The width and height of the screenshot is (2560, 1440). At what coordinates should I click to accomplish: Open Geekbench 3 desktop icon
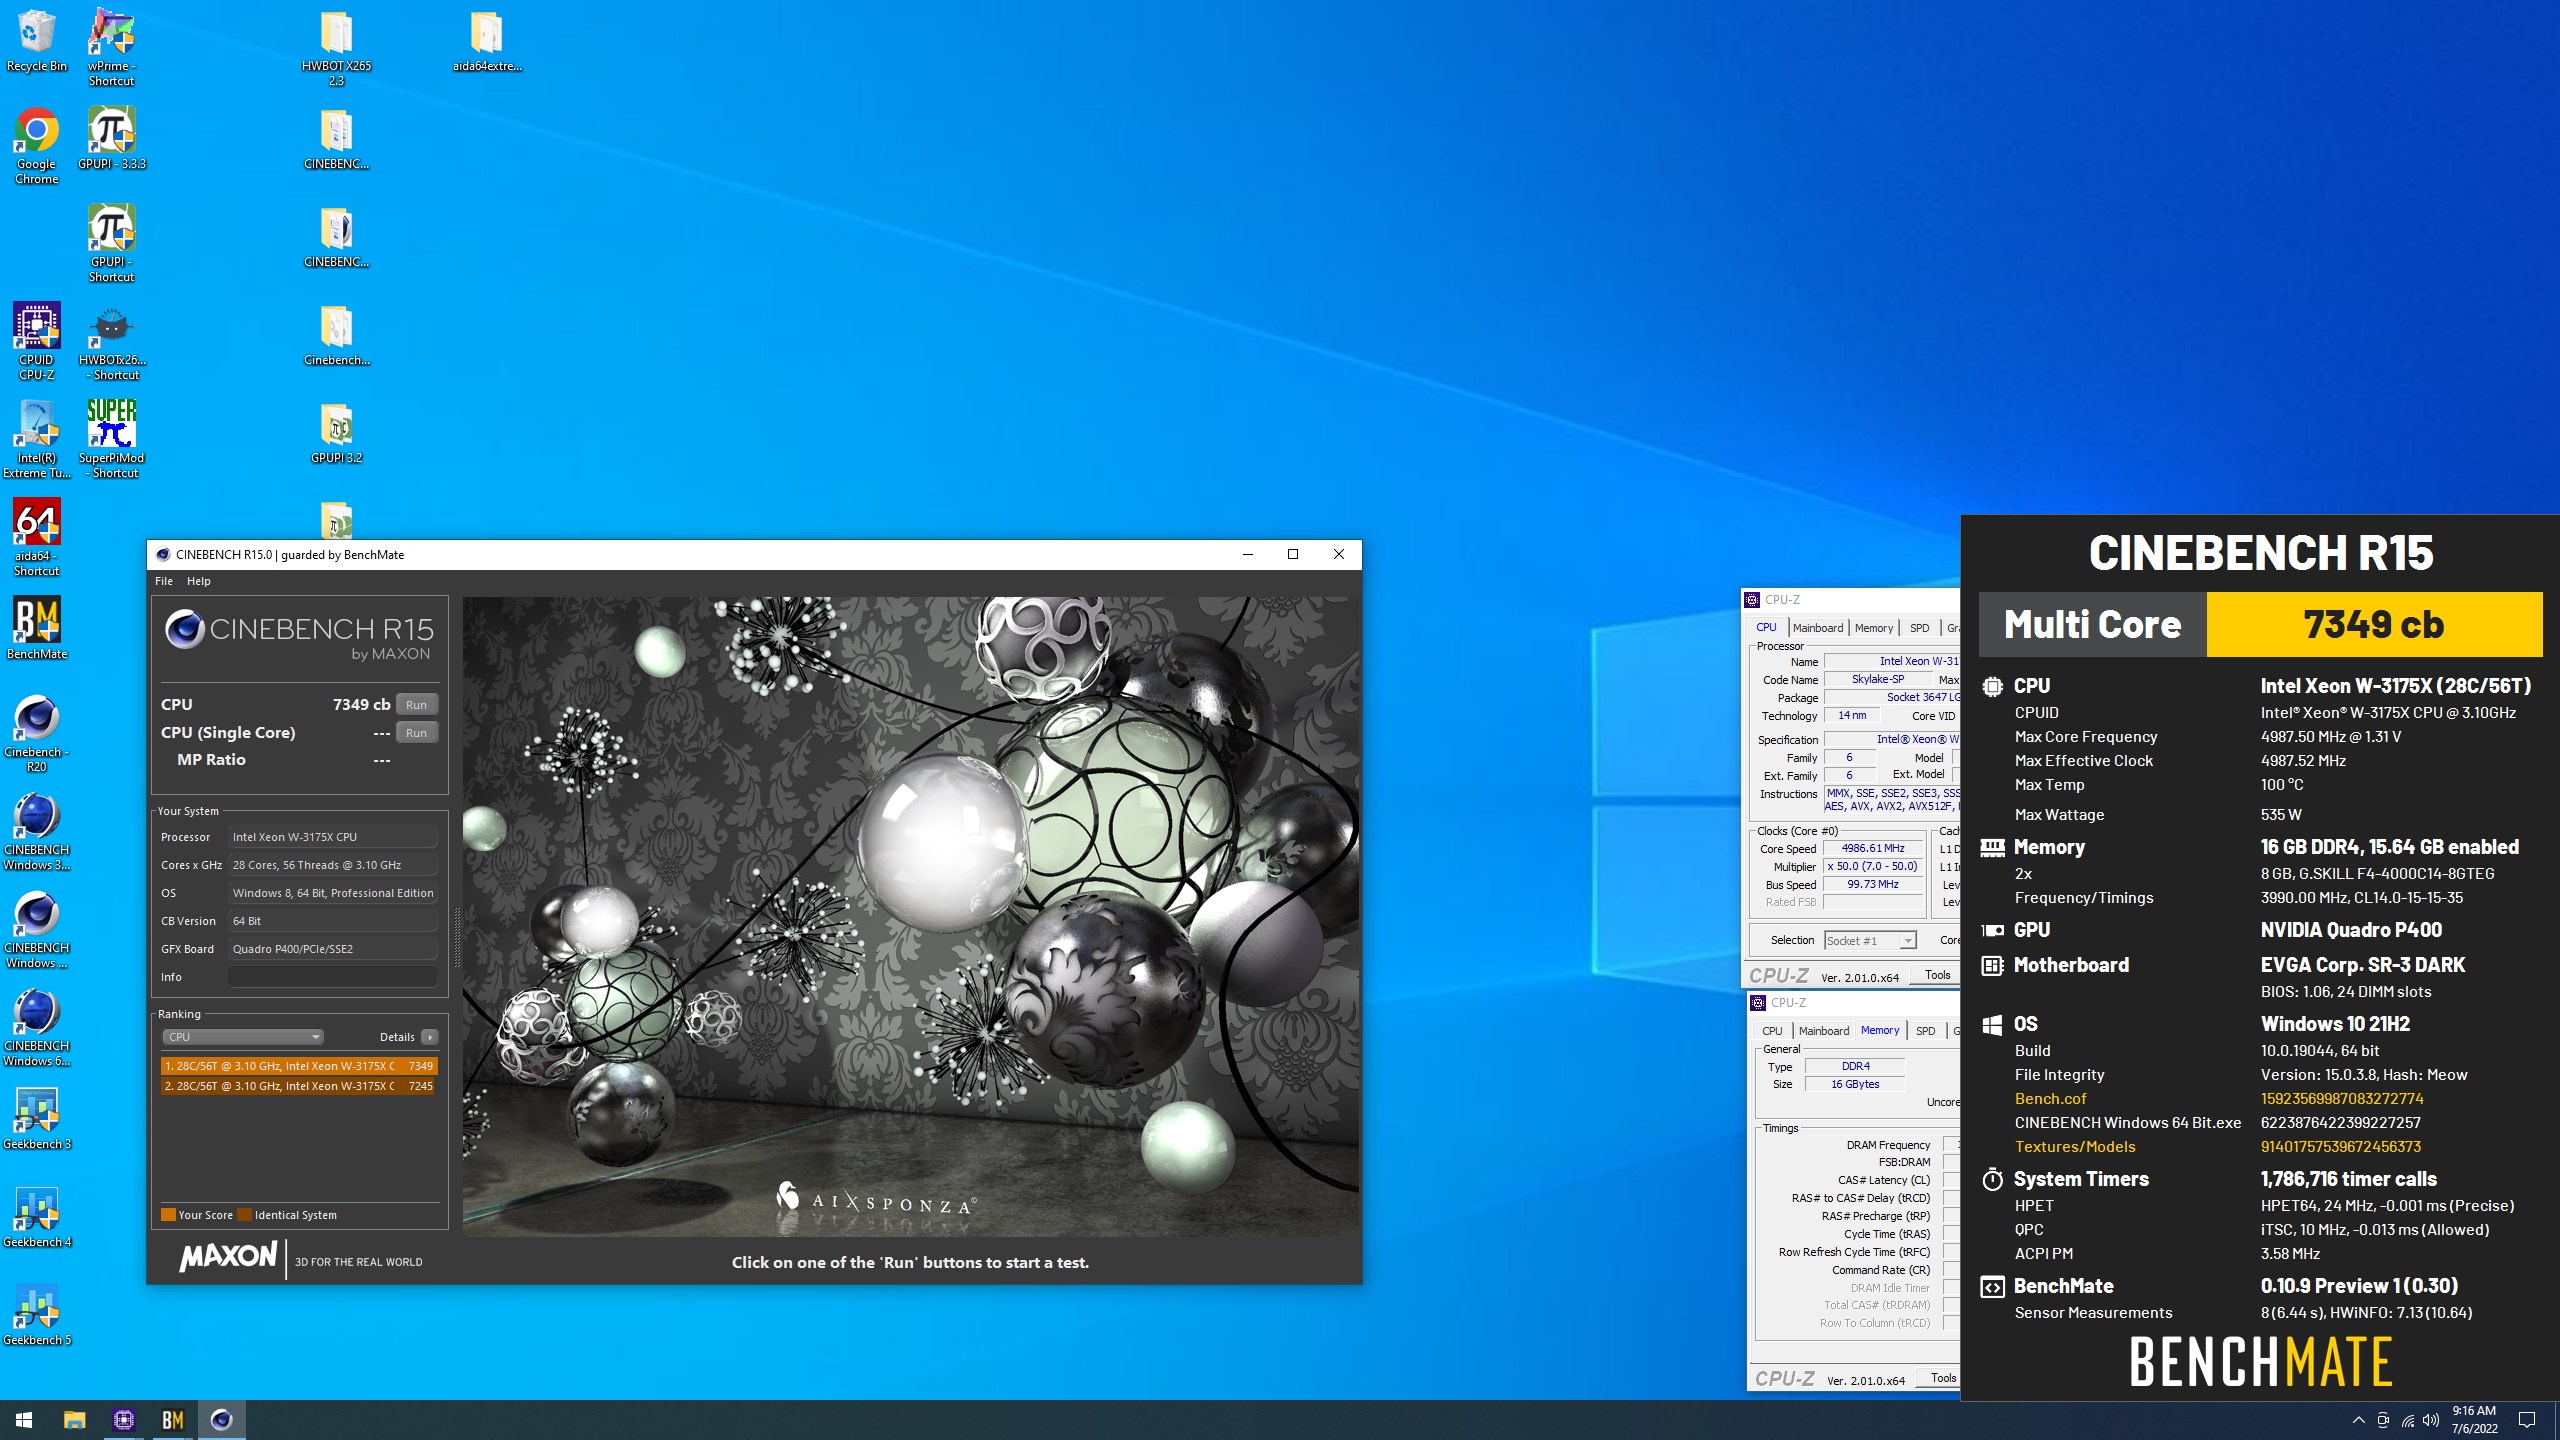pos(37,1119)
